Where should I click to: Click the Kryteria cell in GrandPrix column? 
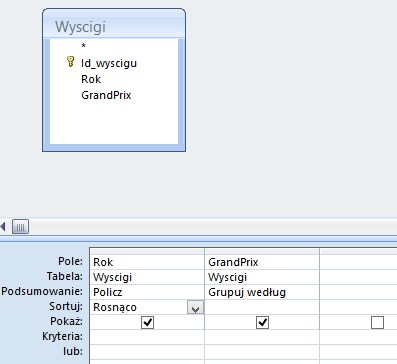(262, 337)
